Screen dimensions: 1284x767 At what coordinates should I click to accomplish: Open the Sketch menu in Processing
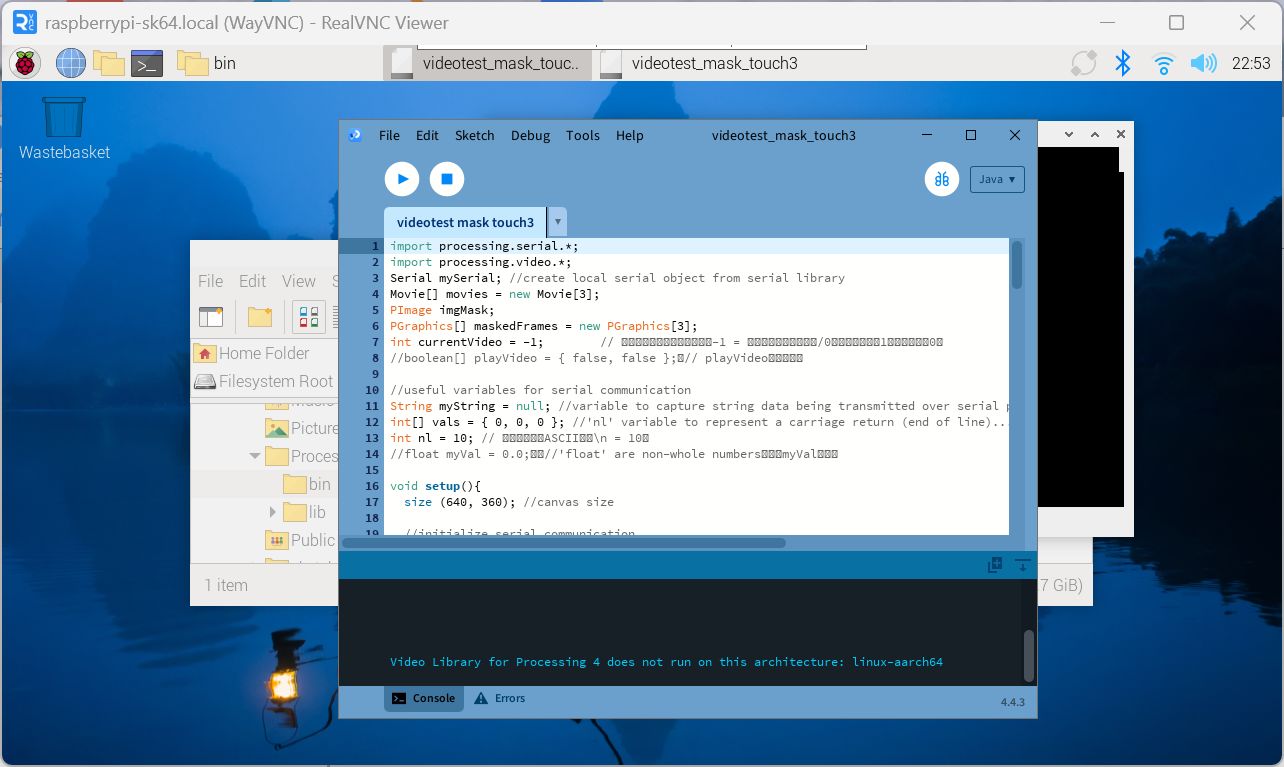(475, 135)
